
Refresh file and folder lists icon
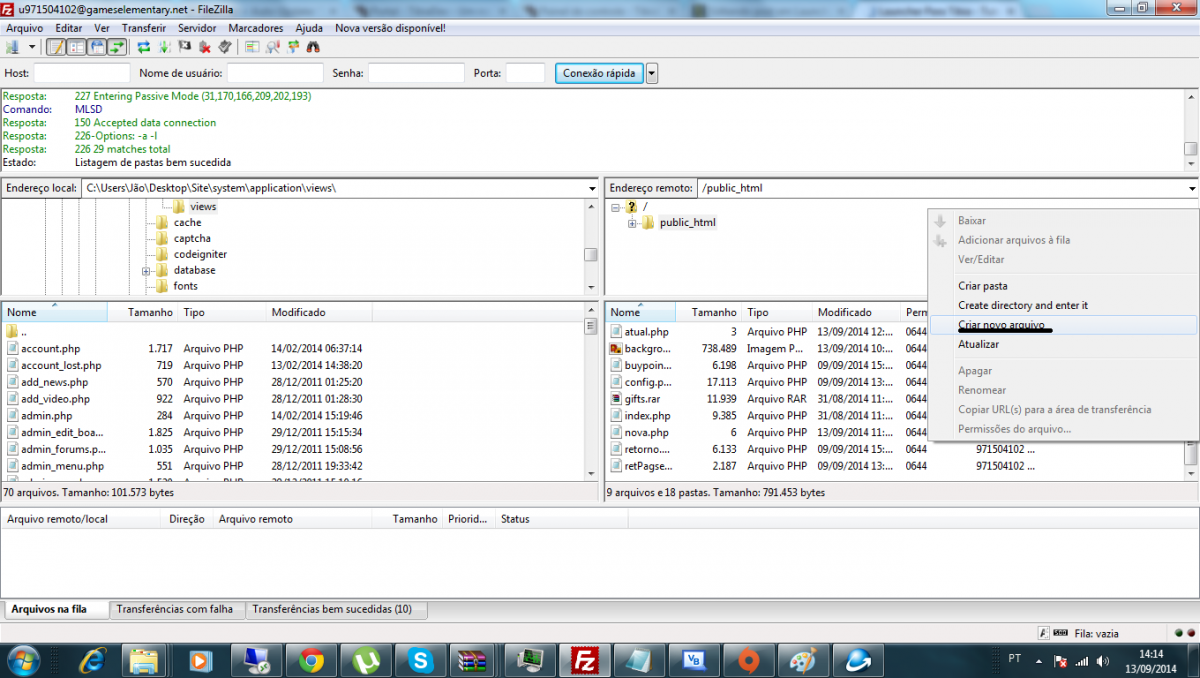[144, 46]
